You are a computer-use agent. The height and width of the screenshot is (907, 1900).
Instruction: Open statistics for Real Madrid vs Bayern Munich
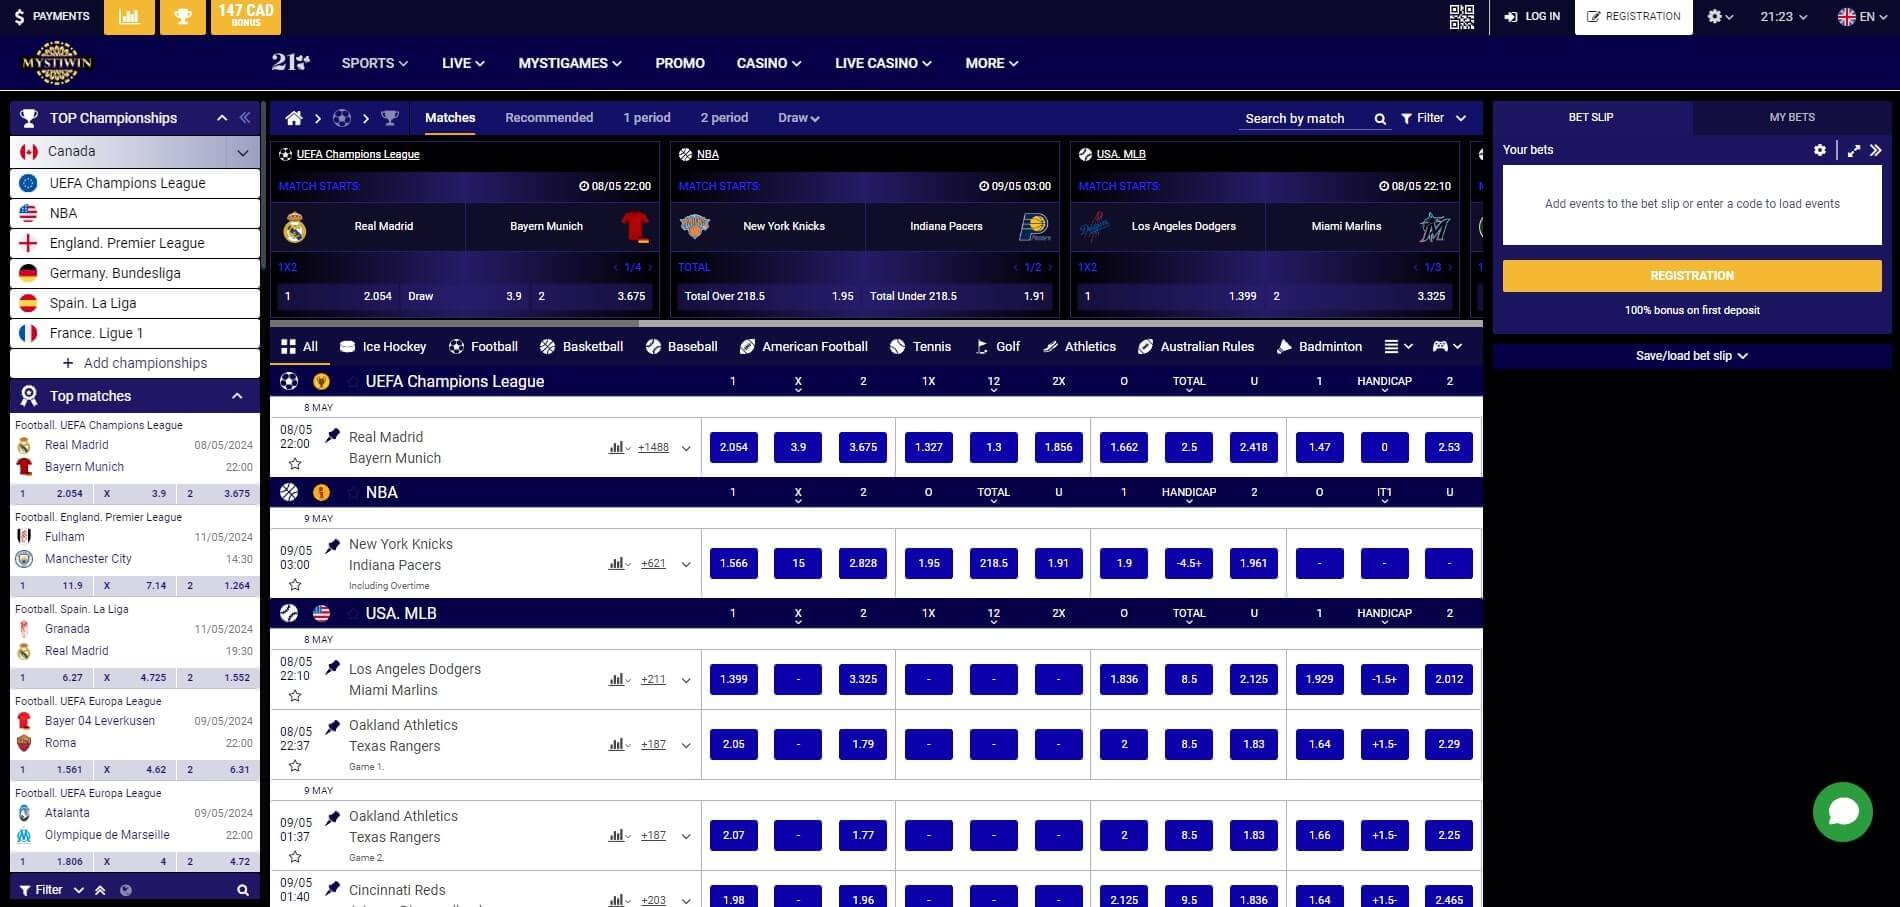(x=616, y=447)
